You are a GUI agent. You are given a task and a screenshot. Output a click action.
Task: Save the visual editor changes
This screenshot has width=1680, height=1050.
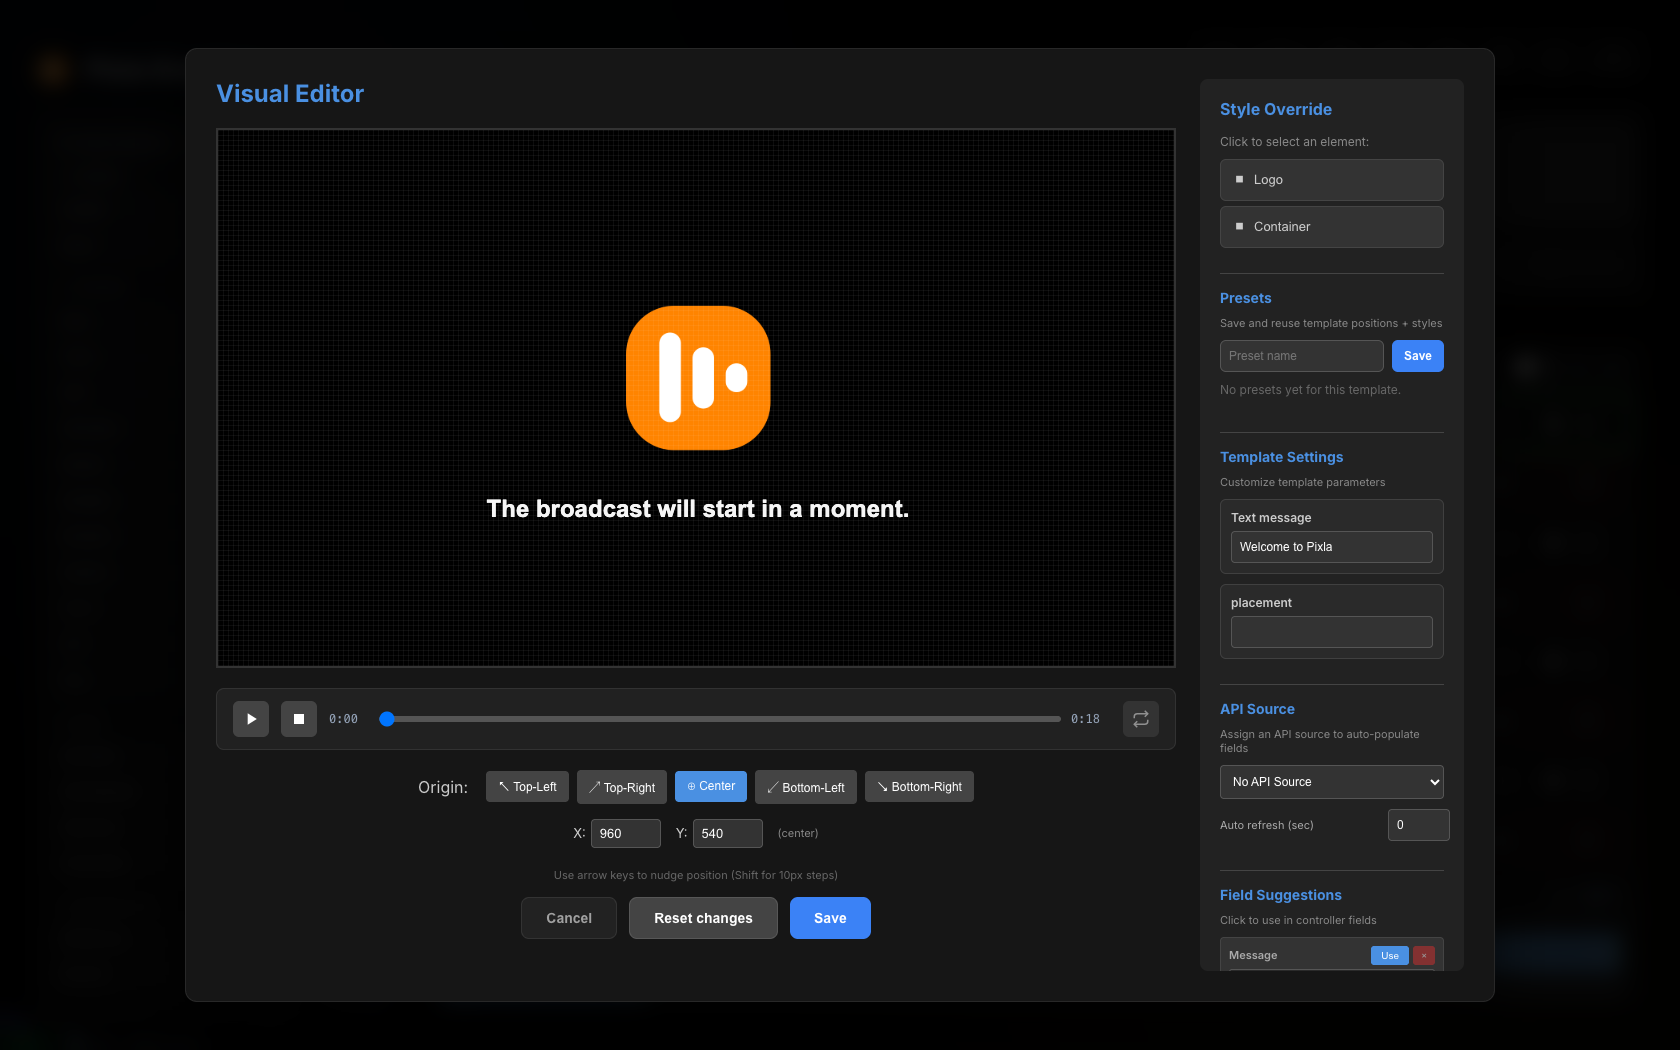pos(830,918)
